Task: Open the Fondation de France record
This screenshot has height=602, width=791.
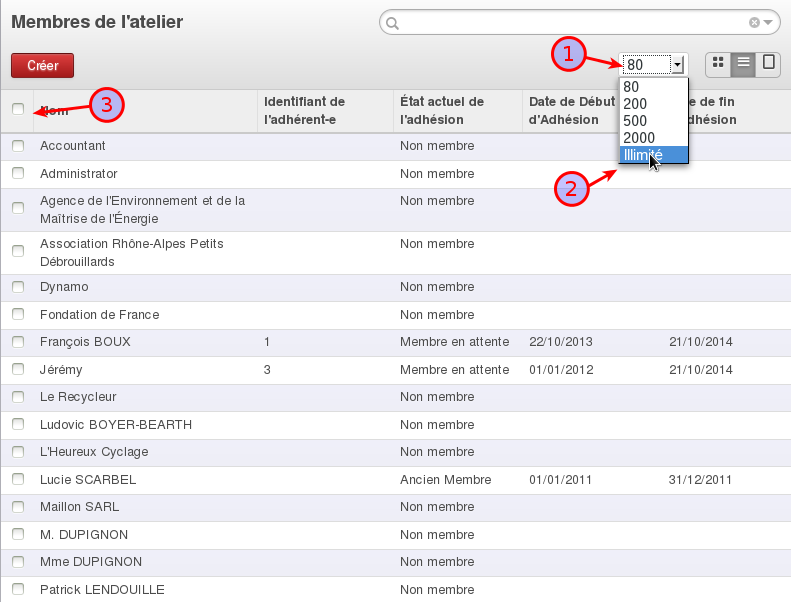Action: click(99, 314)
